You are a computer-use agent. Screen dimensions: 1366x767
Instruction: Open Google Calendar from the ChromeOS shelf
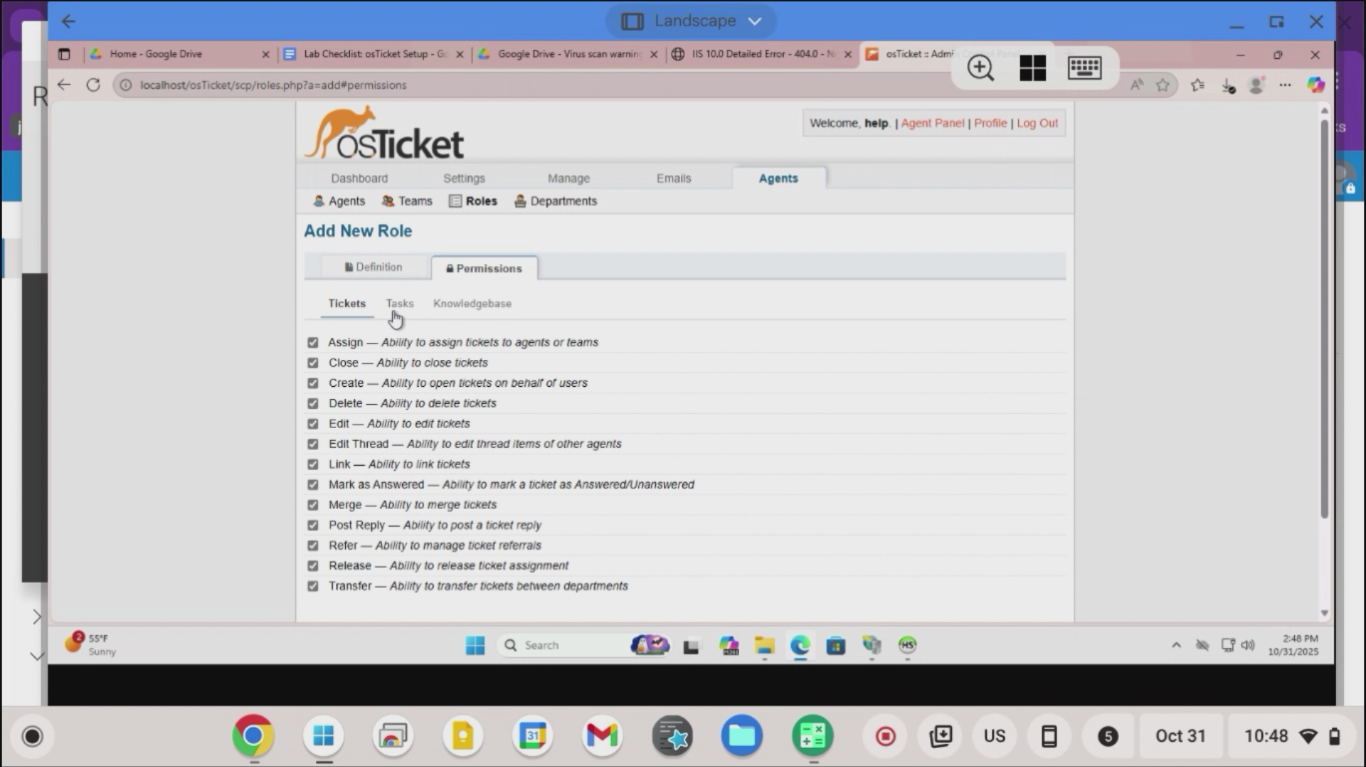pos(532,736)
